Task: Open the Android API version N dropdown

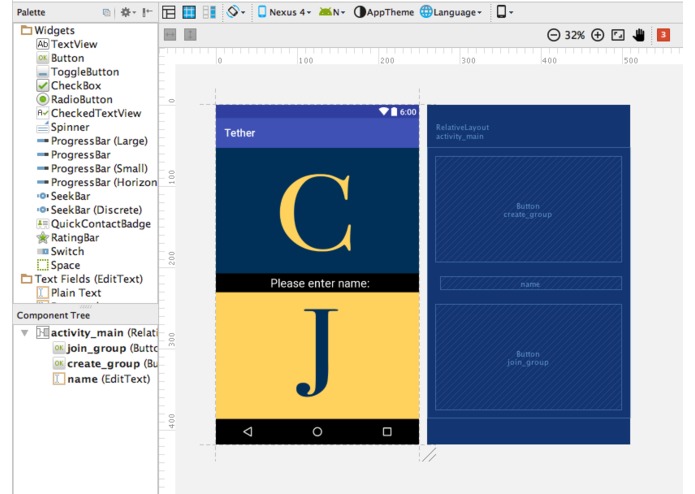Action: 332,12
